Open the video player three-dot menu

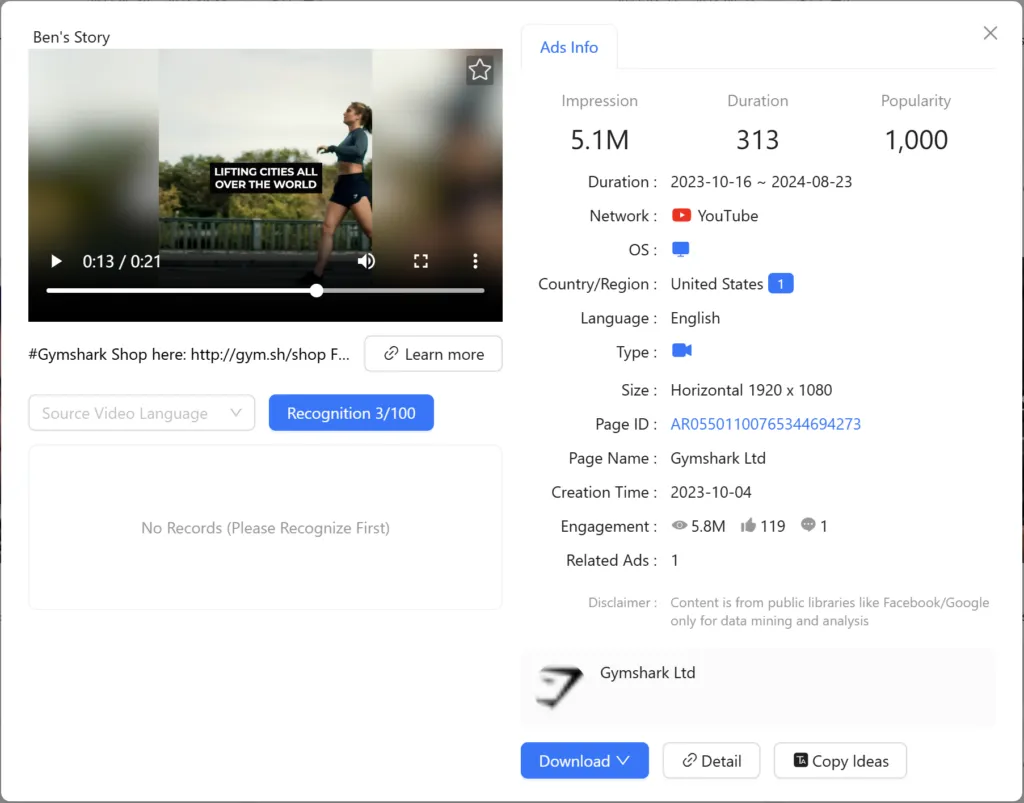tap(475, 260)
